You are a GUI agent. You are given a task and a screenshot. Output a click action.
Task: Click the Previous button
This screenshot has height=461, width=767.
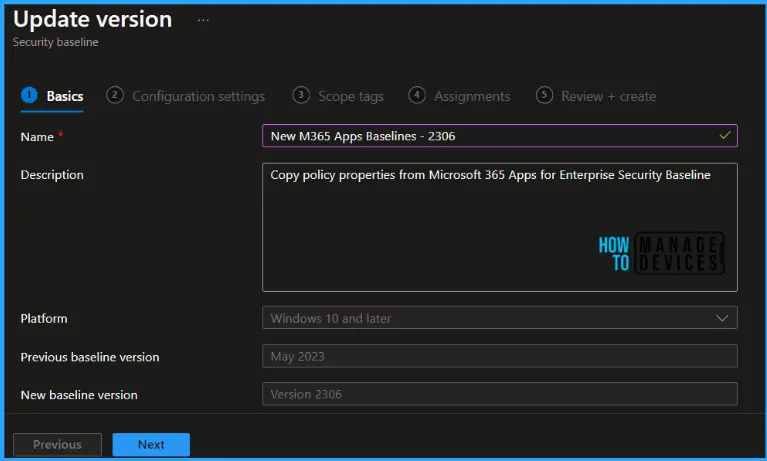57,444
